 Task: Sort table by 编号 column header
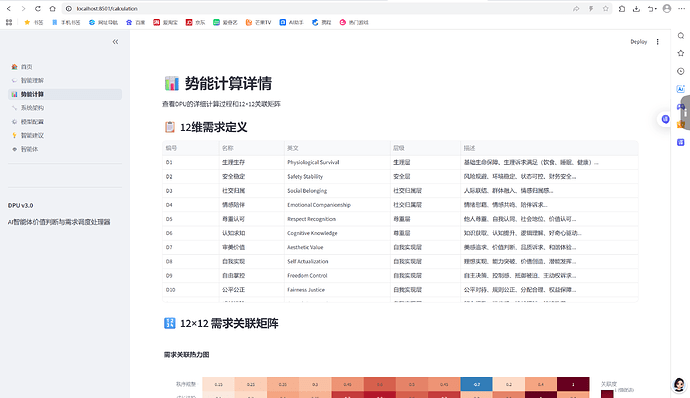[x=191, y=148]
